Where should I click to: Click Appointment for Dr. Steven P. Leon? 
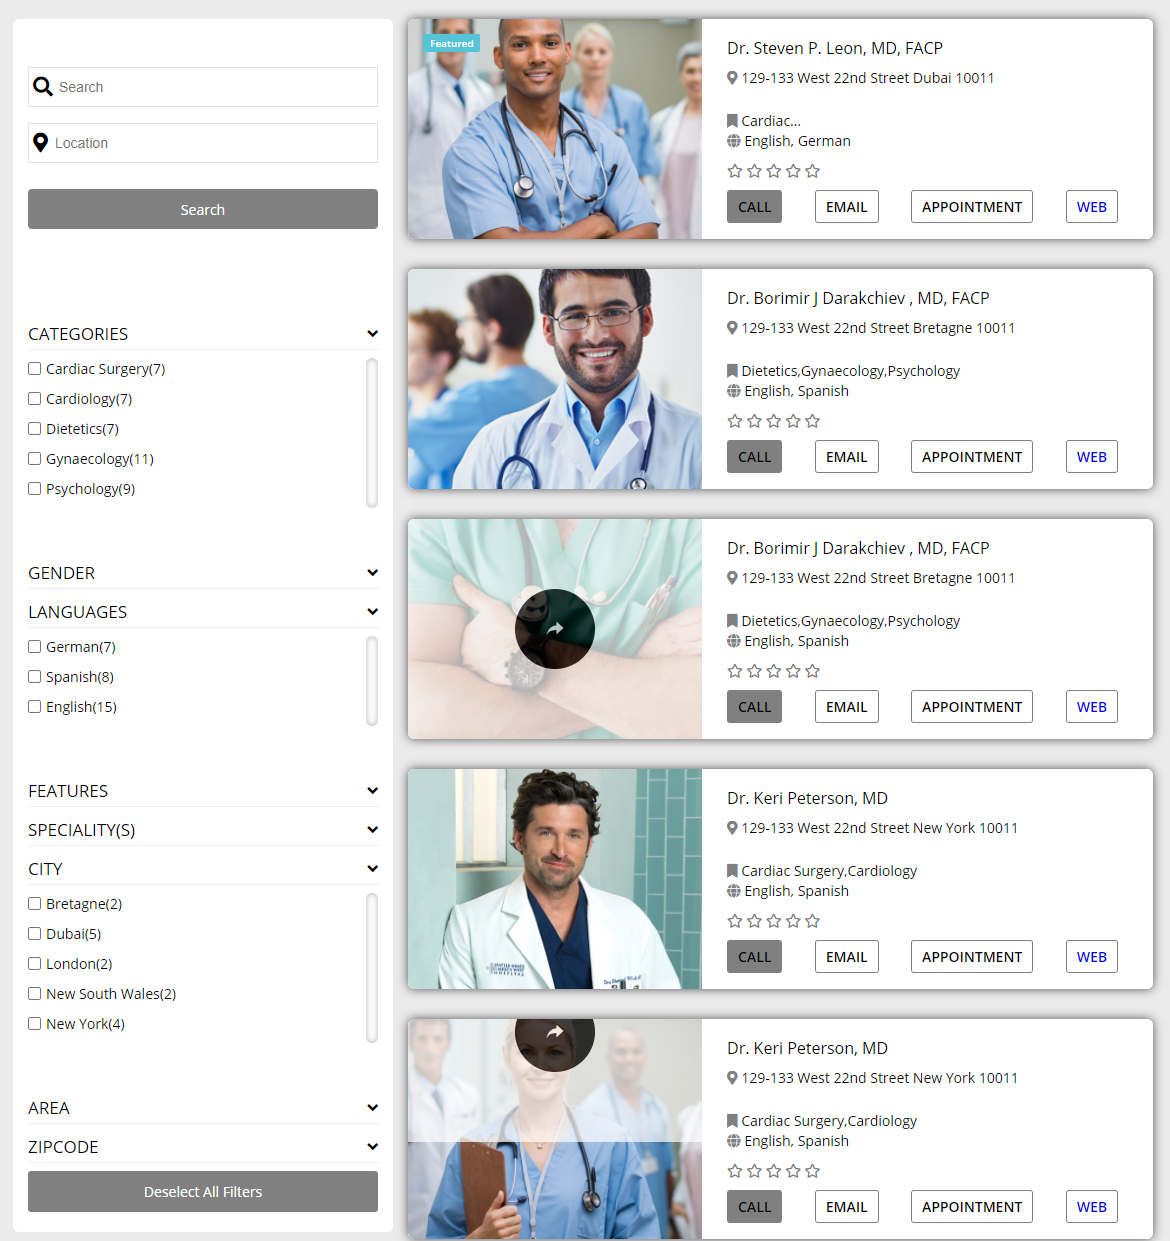click(971, 207)
